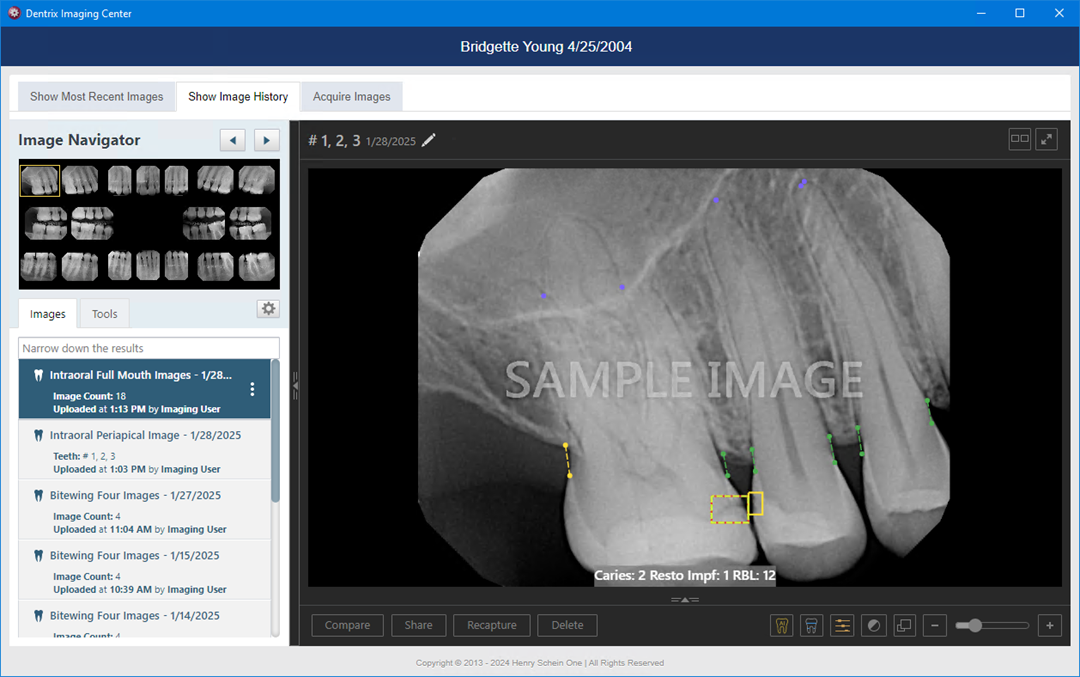Toggle the AI tooth detection overlay icon
This screenshot has width=1080, height=677.
pyautogui.click(x=782, y=626)
